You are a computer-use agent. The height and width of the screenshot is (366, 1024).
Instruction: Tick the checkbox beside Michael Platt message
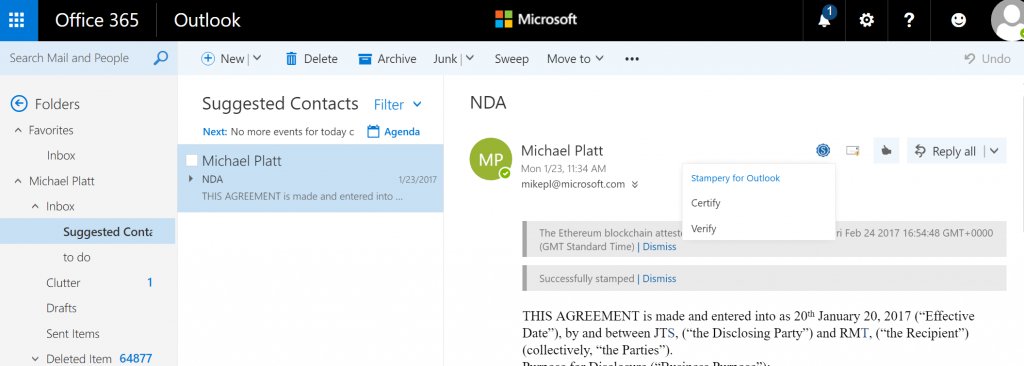pyautogui.click(x=191, y=160)
